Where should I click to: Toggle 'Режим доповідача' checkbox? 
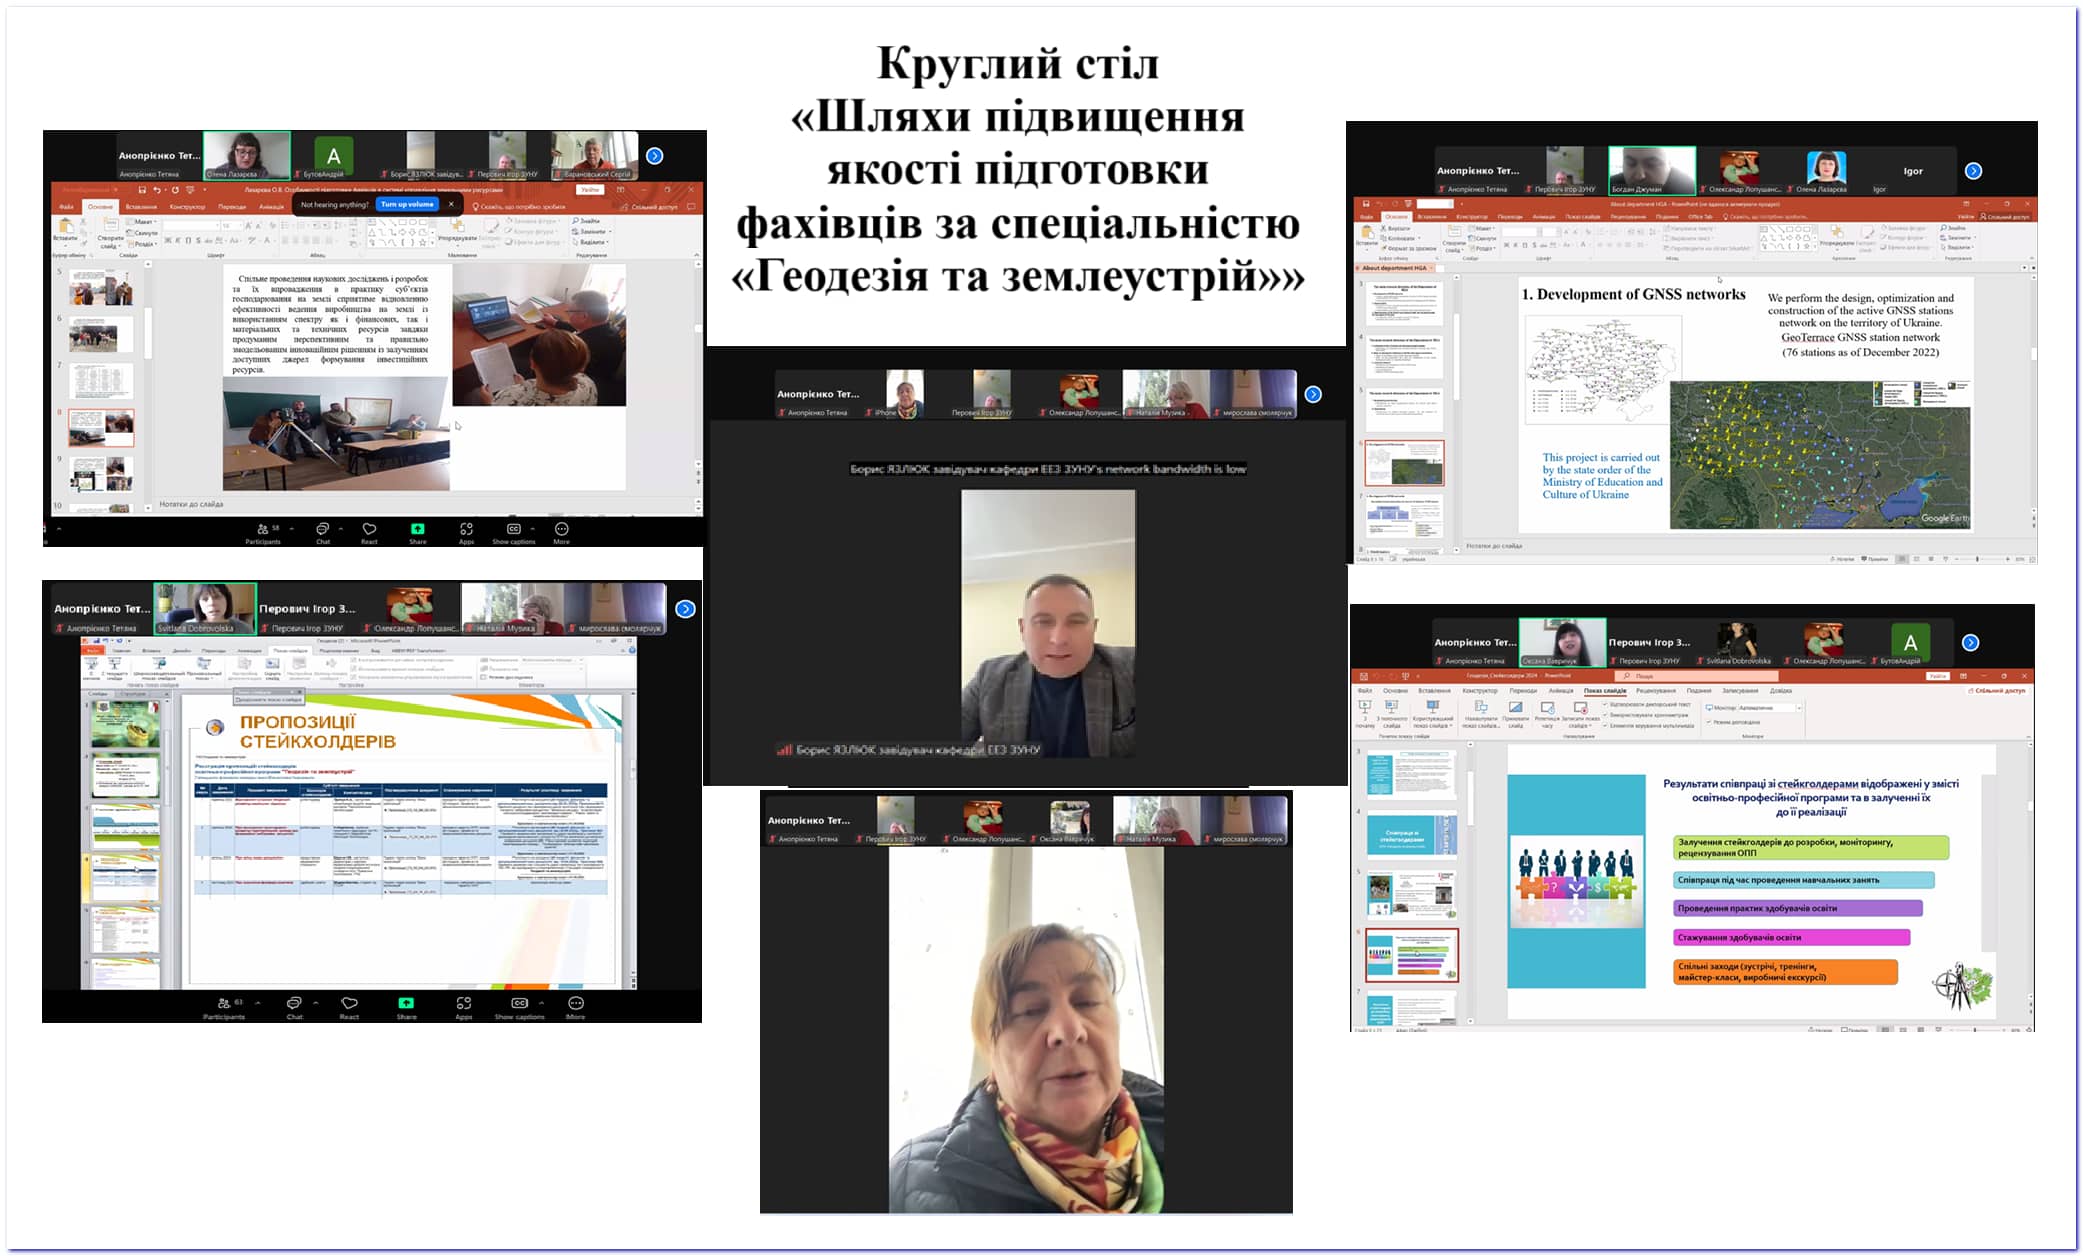point(1708,722)
